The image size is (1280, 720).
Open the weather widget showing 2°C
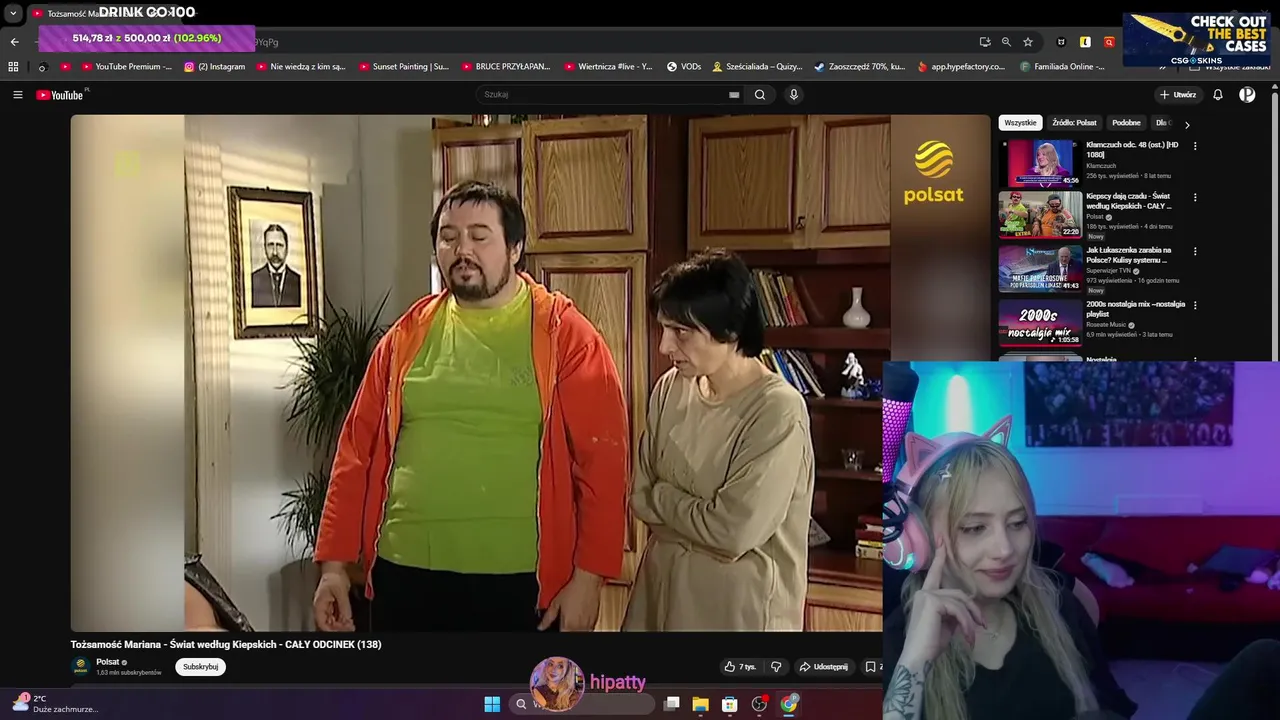(x=55, y=703)
